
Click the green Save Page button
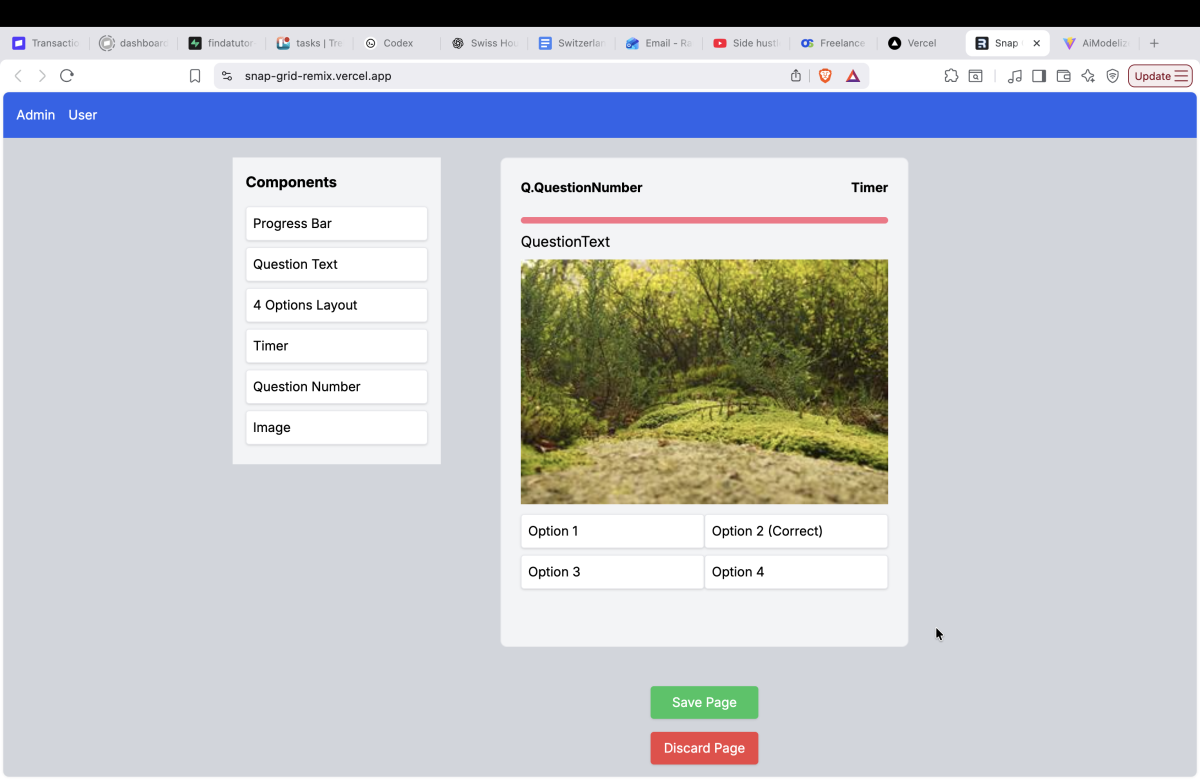point(704,702)
